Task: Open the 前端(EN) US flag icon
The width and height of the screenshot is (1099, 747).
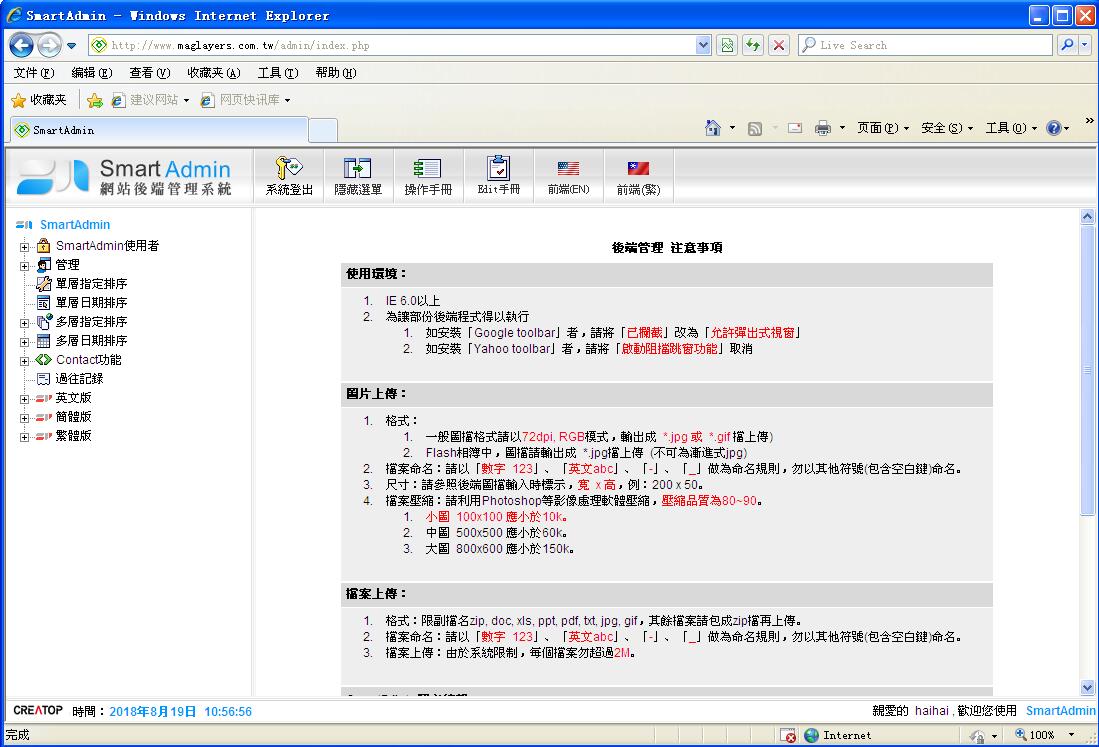Action: 568,168
